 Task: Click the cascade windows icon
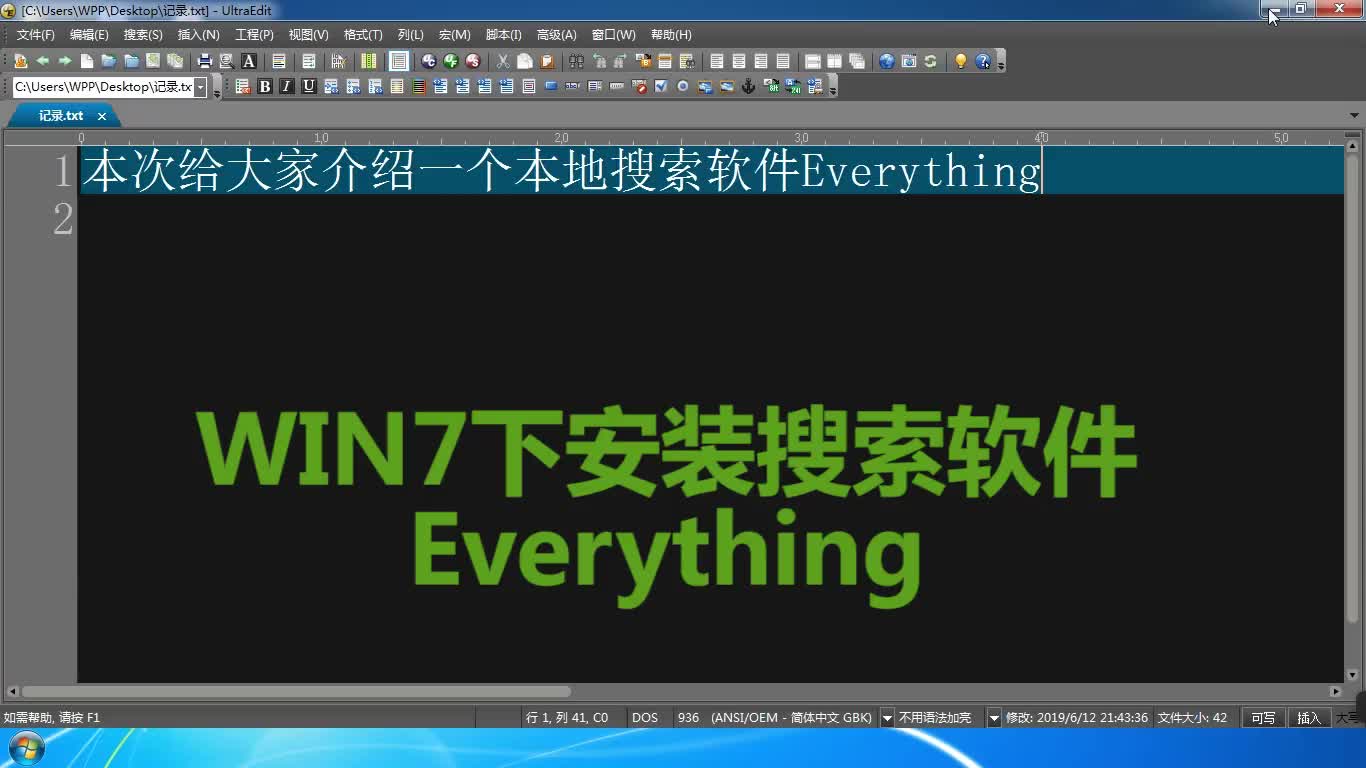857,61
